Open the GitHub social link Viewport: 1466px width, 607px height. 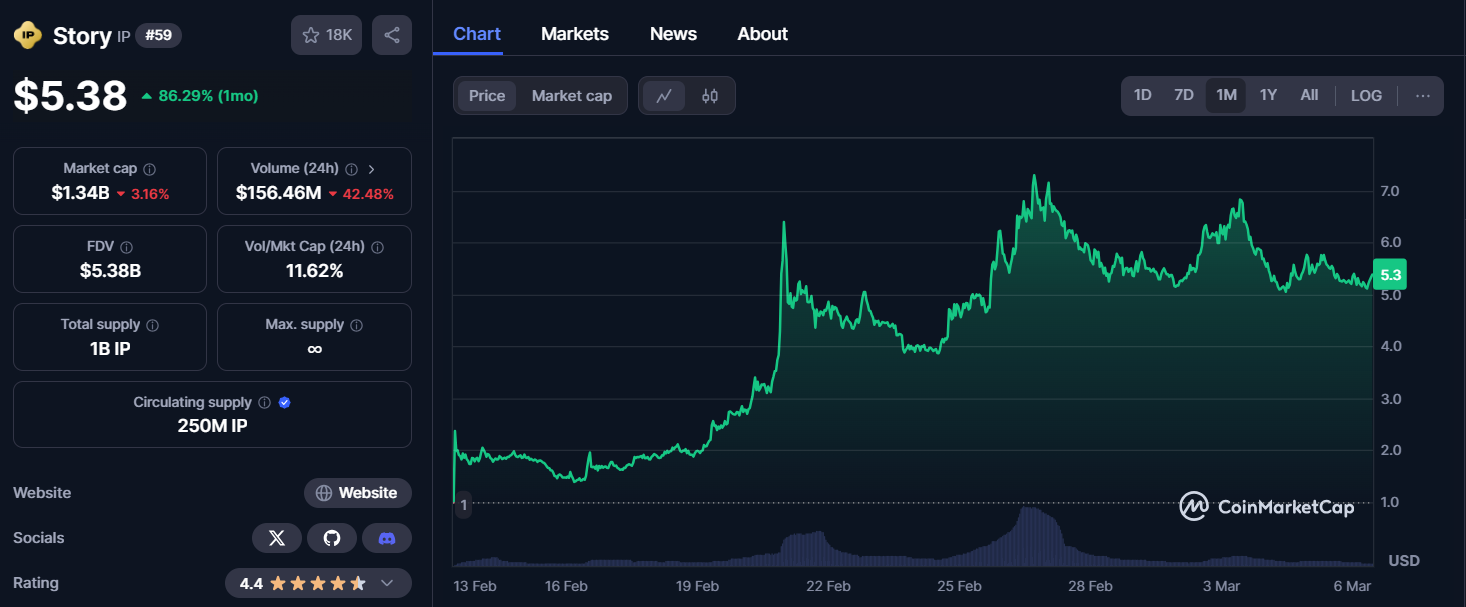332,538
